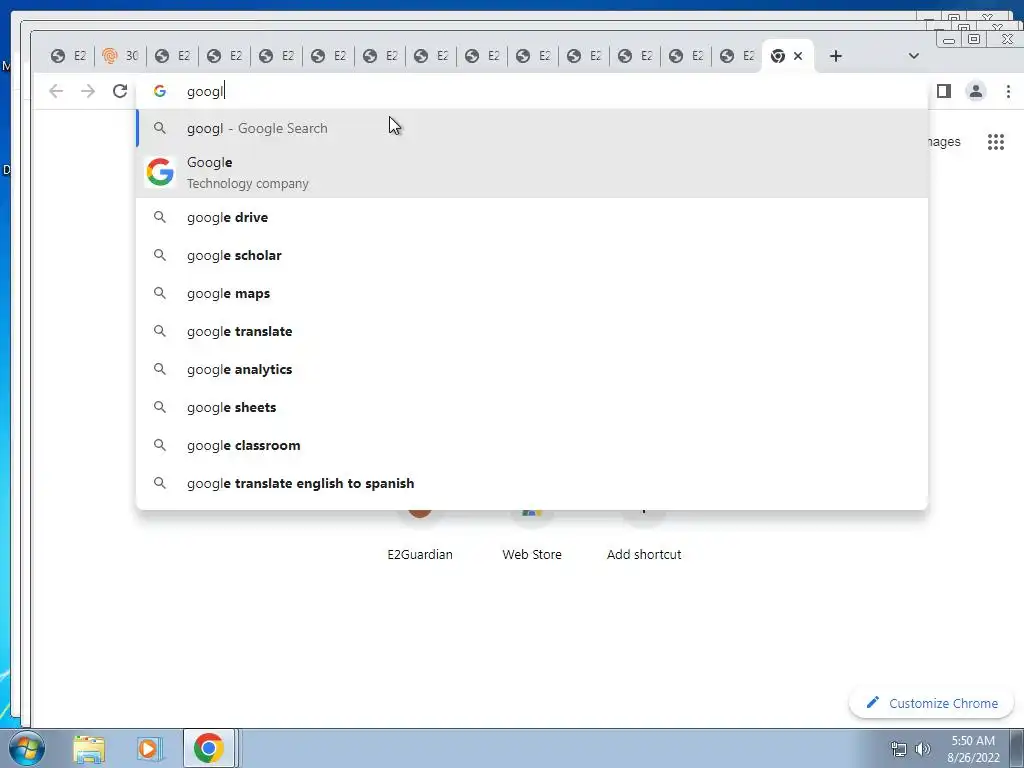Select 'googl - Google Search' suggestion
The image size is (1024, 768).
pyautogui.click(x=532, y=128)
